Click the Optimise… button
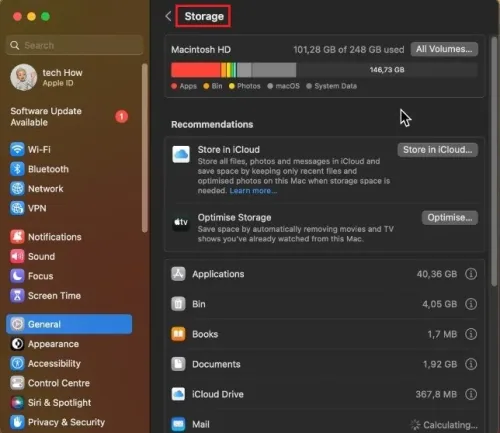 coord(450,218)
